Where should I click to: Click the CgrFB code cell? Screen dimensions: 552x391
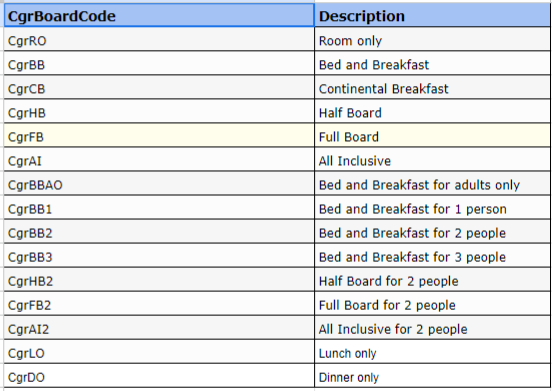tap(159, 137)
